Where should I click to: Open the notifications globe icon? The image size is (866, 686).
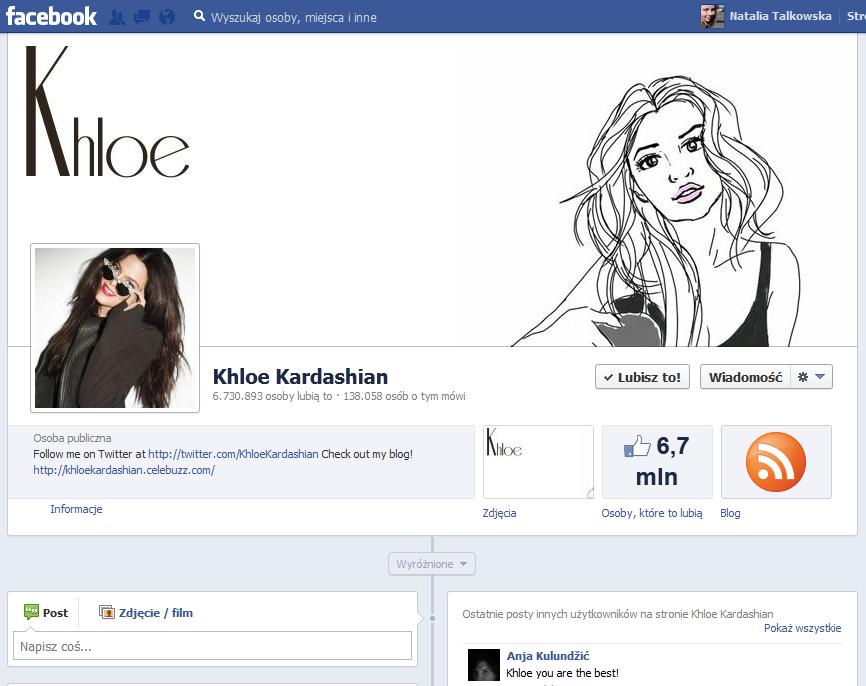point(167,17)
